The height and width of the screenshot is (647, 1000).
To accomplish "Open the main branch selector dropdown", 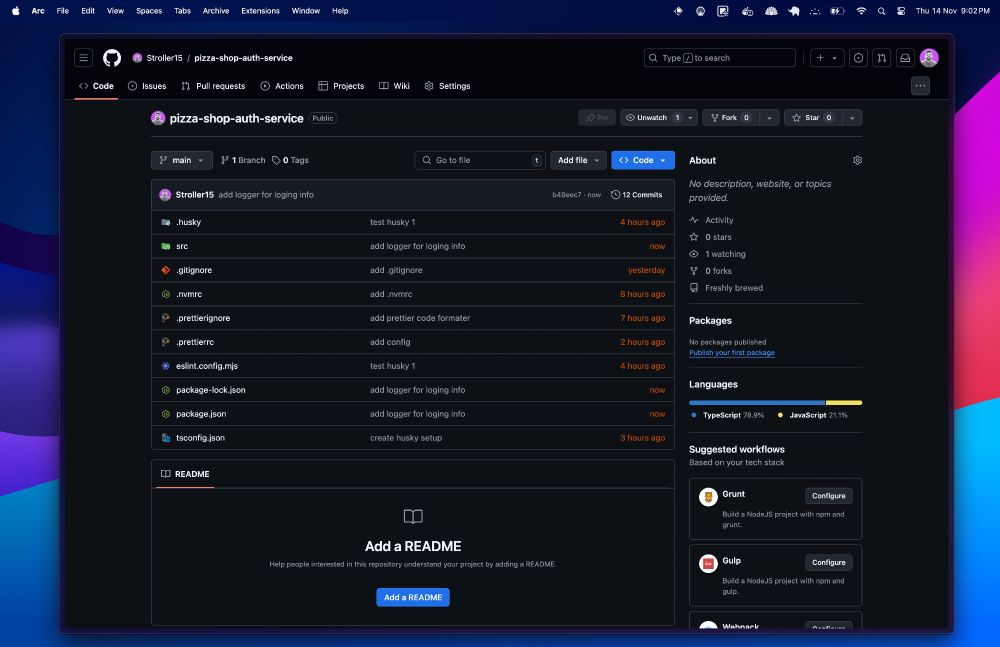I will [x=182, y=160].
